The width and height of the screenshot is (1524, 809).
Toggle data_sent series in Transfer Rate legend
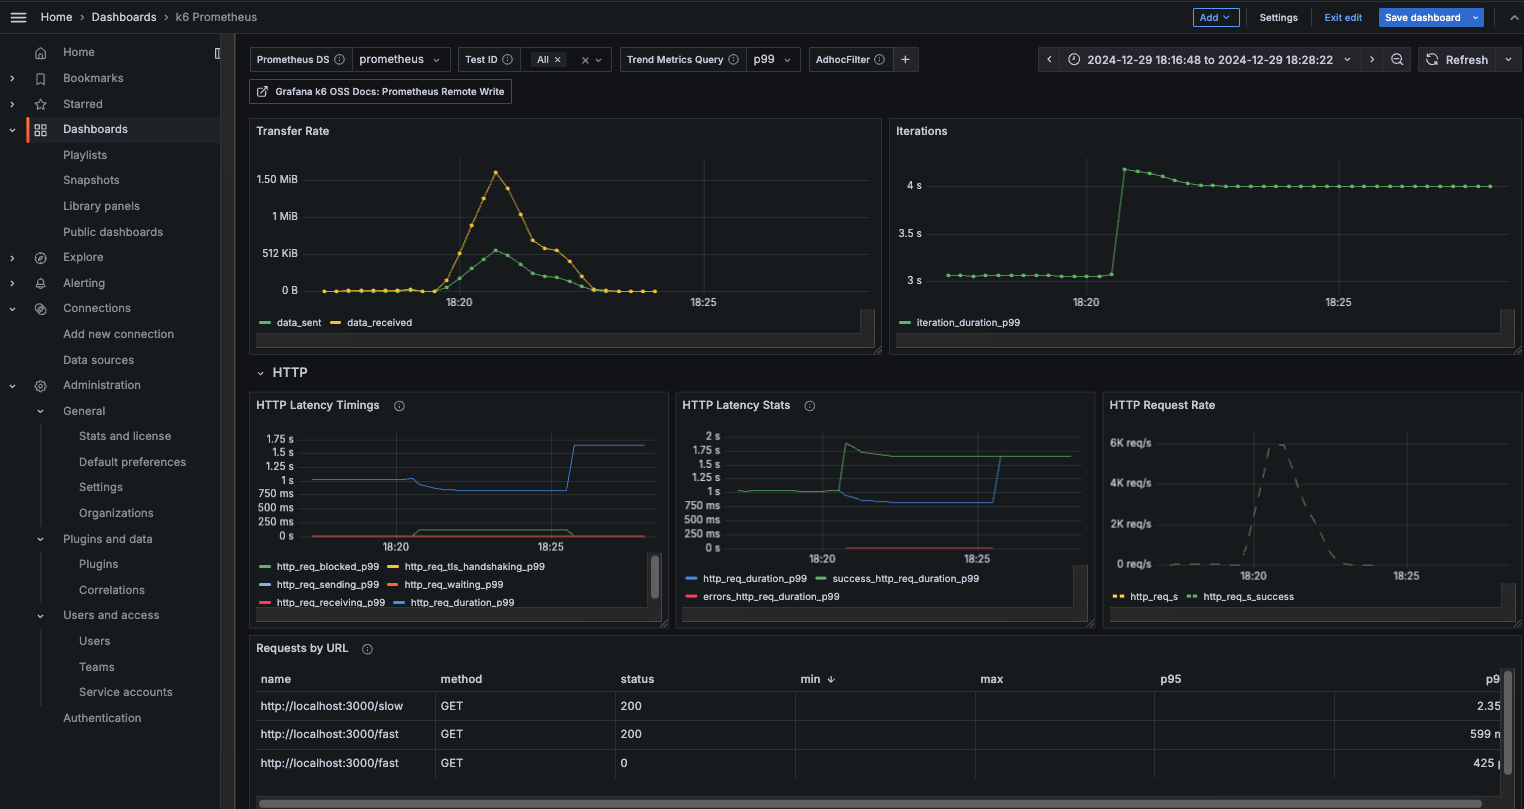click(298, 323)
